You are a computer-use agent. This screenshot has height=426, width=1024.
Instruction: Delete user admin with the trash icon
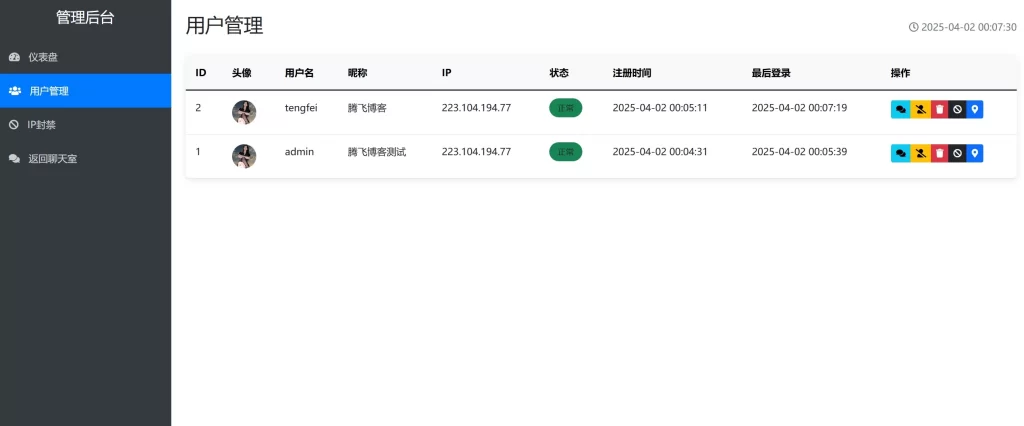[x=939, y=154]
